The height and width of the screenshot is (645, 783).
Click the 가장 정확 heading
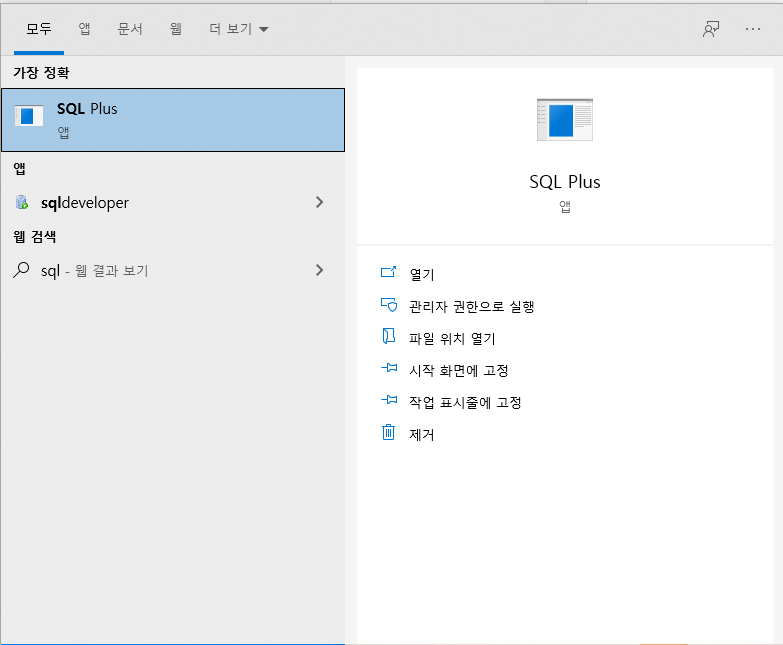click(41, 73)
